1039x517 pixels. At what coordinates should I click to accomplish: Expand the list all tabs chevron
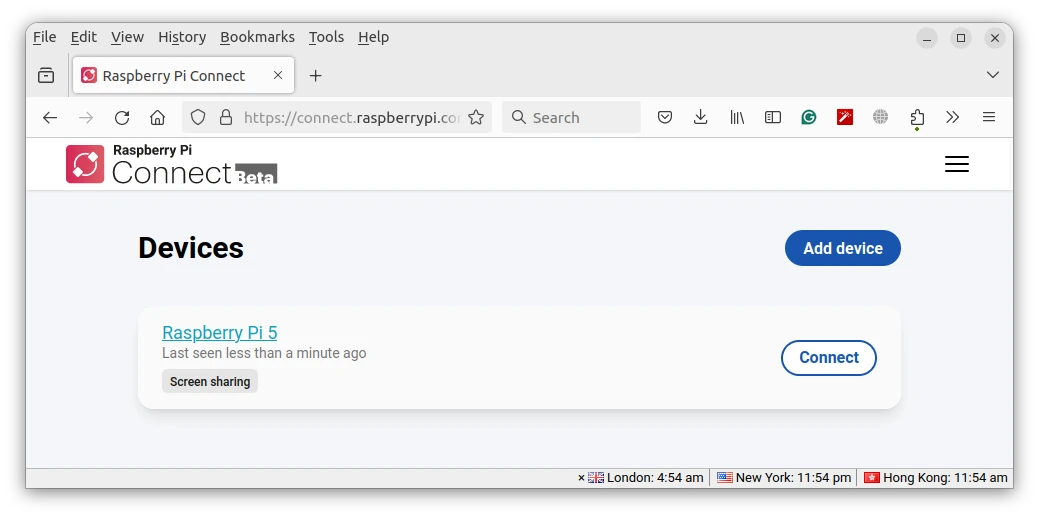[993, 75]
